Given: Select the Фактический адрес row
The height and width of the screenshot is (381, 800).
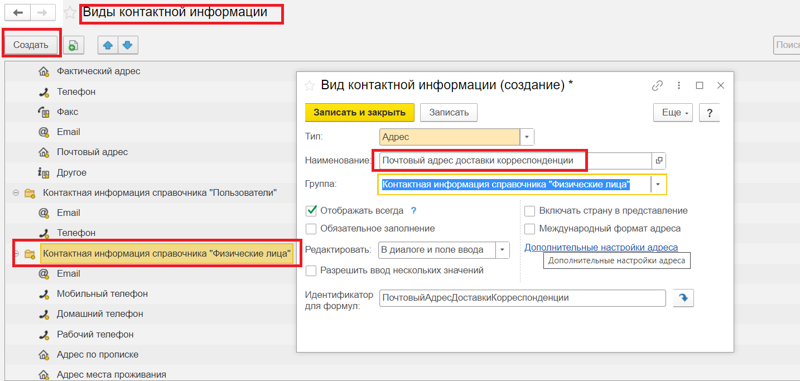Looking at the screenshot, I should point(98,71).
